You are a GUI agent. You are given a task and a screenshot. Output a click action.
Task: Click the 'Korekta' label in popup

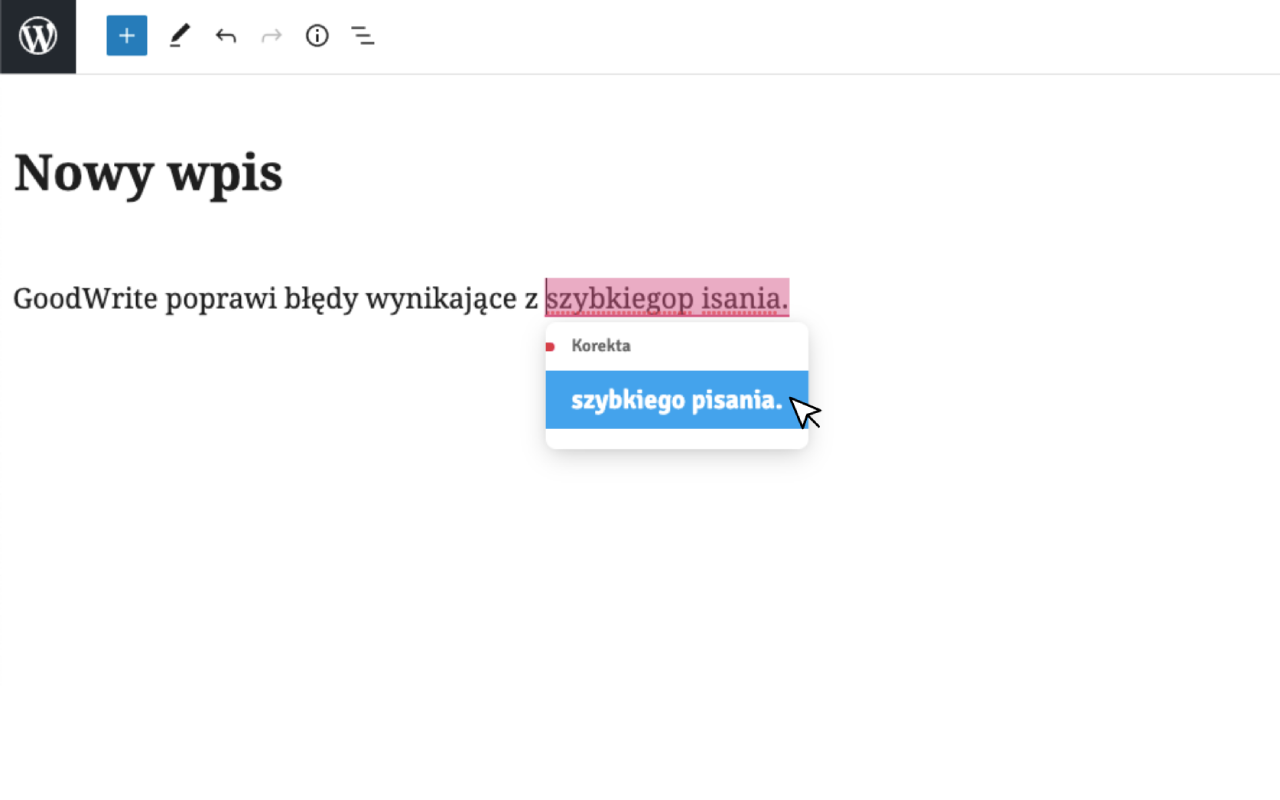coord(601,346)
